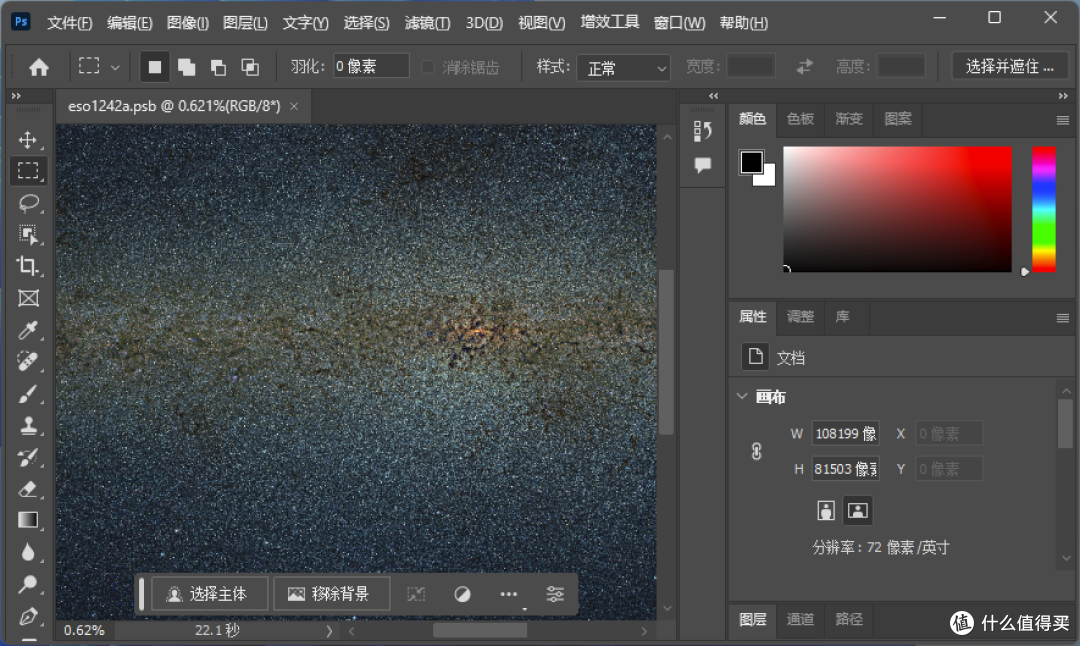The image size is (1080, 646).
Task: Open the 样式 style dropdown set to 正常
Action: [623, 67]
